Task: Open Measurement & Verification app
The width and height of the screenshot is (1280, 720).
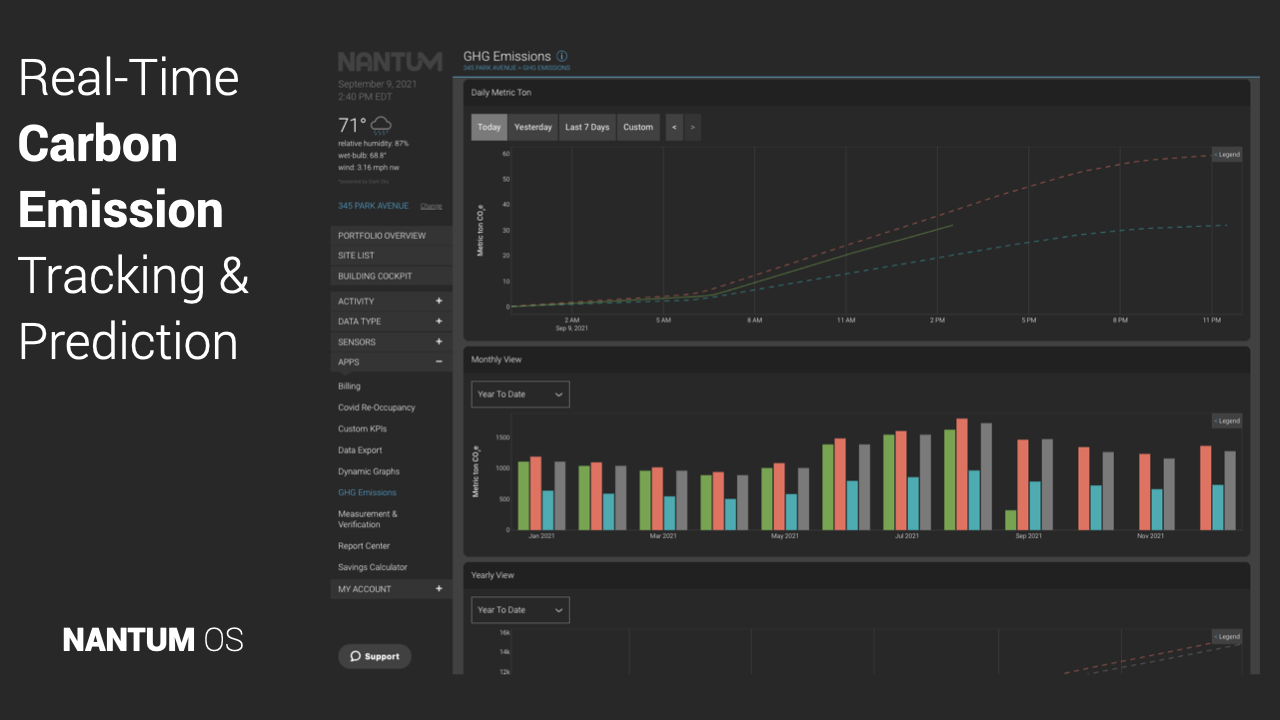Action: coord(367,519)
